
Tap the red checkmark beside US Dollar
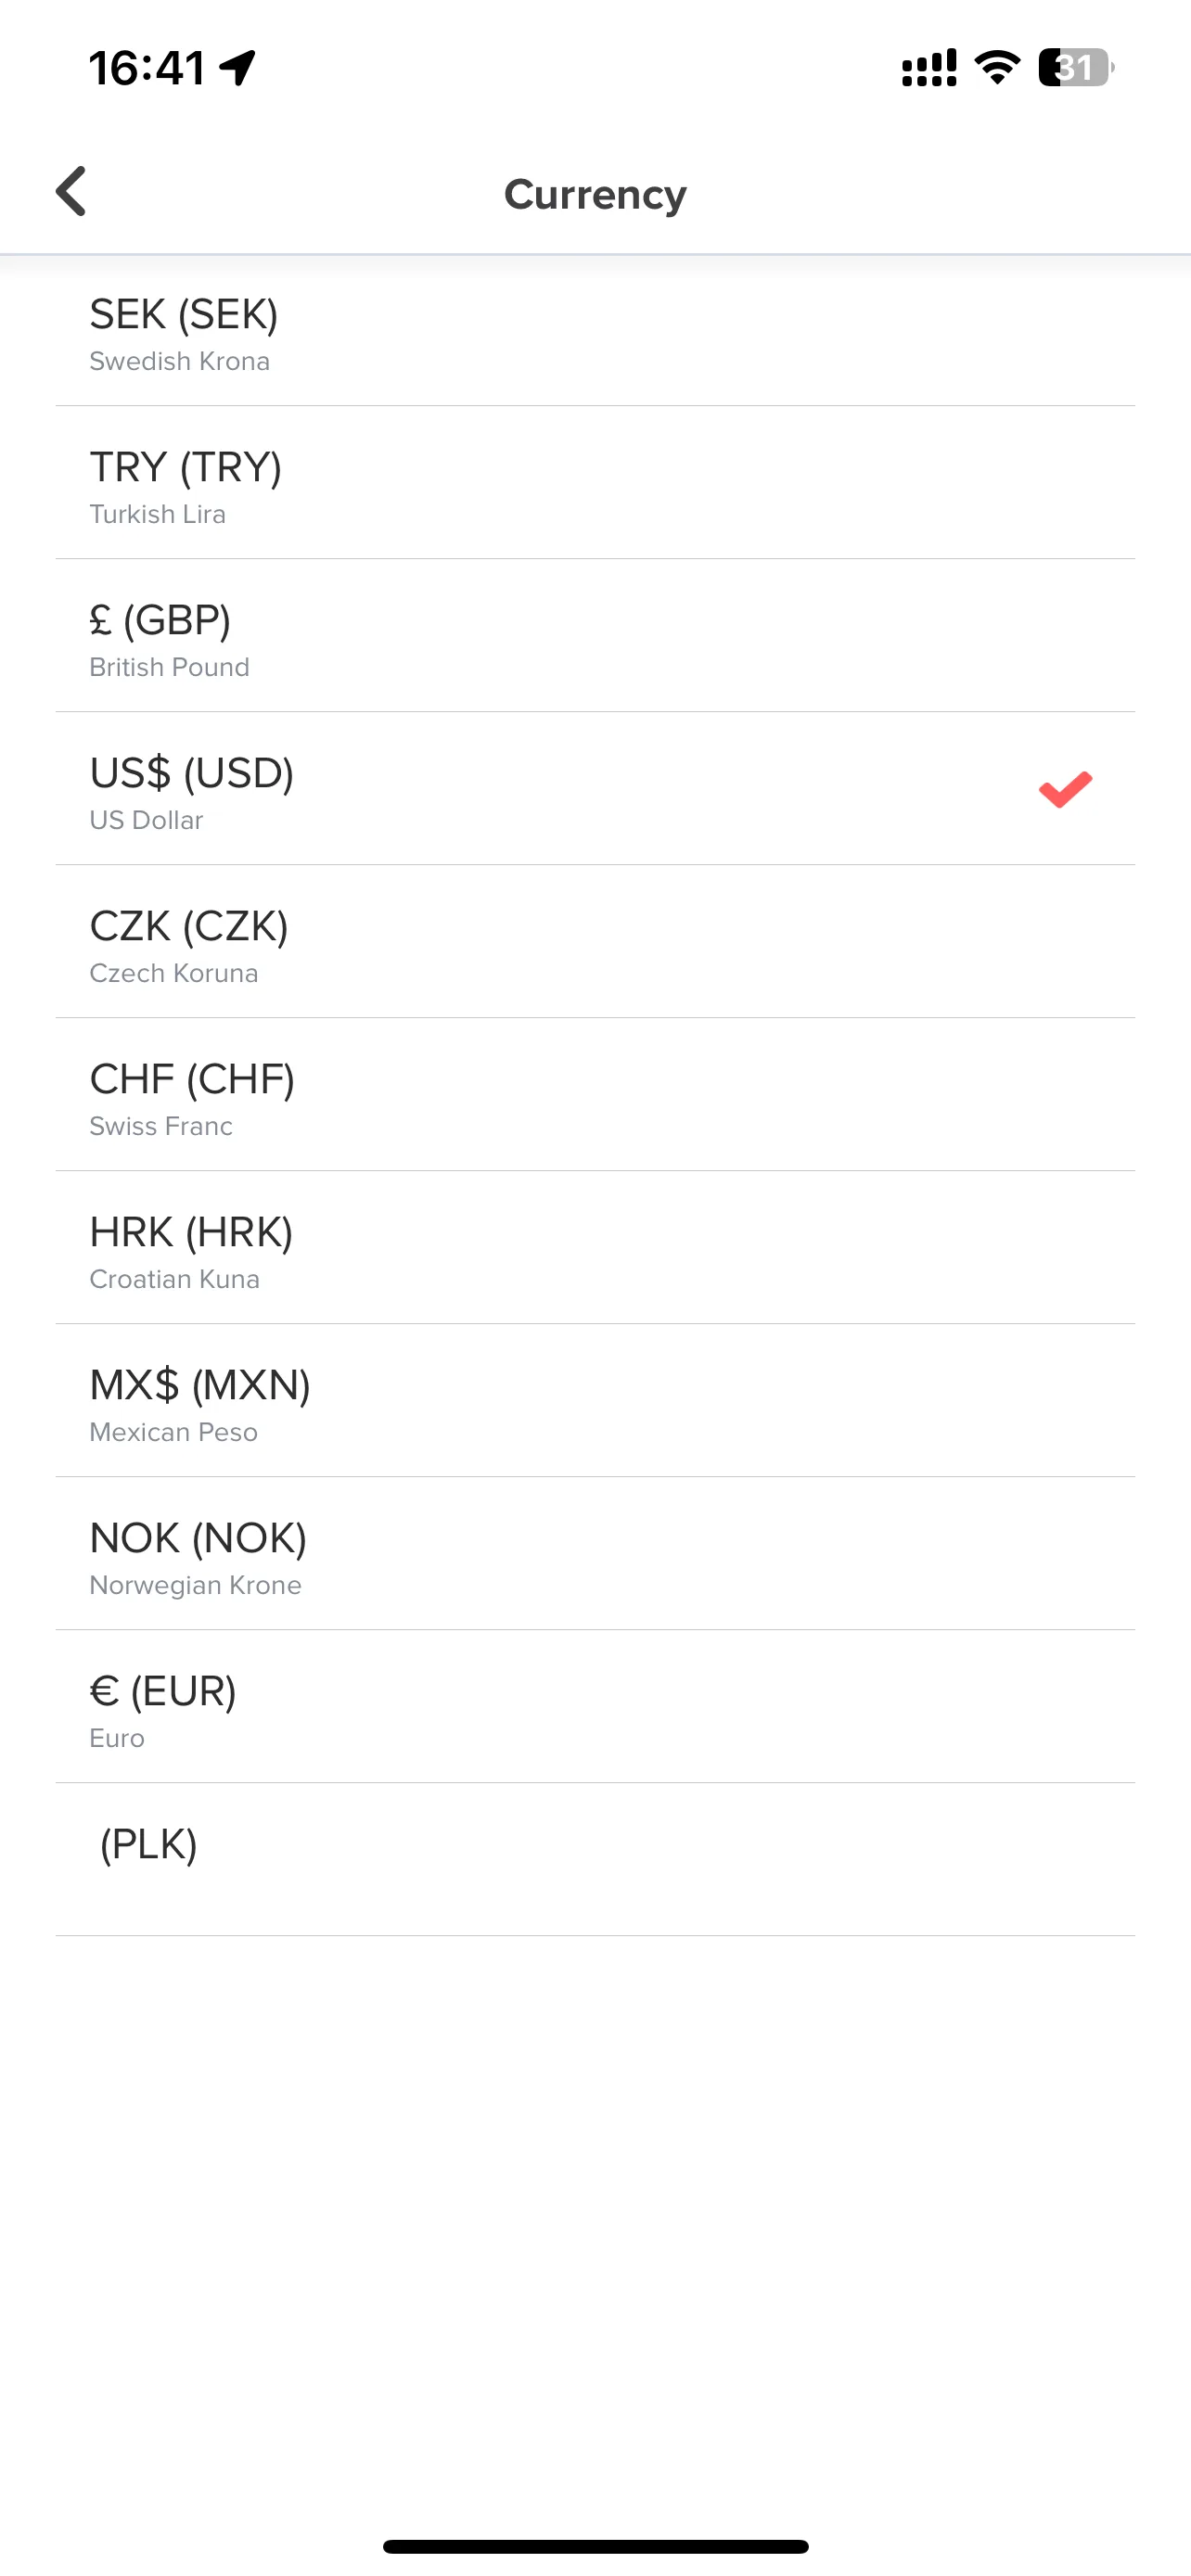[1065, 789]
